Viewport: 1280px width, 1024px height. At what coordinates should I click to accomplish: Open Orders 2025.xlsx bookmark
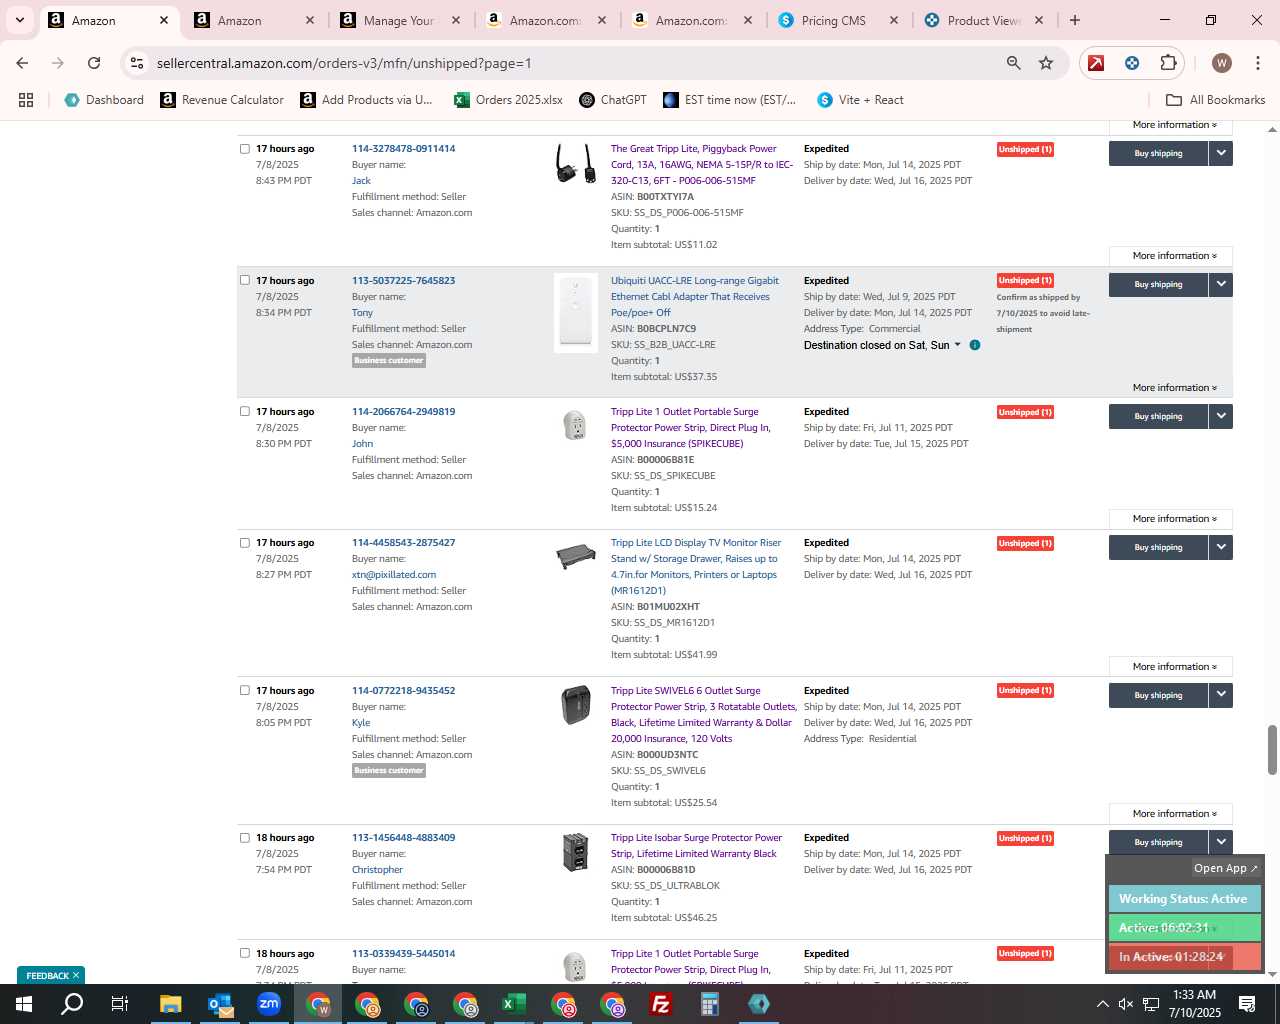509,100
